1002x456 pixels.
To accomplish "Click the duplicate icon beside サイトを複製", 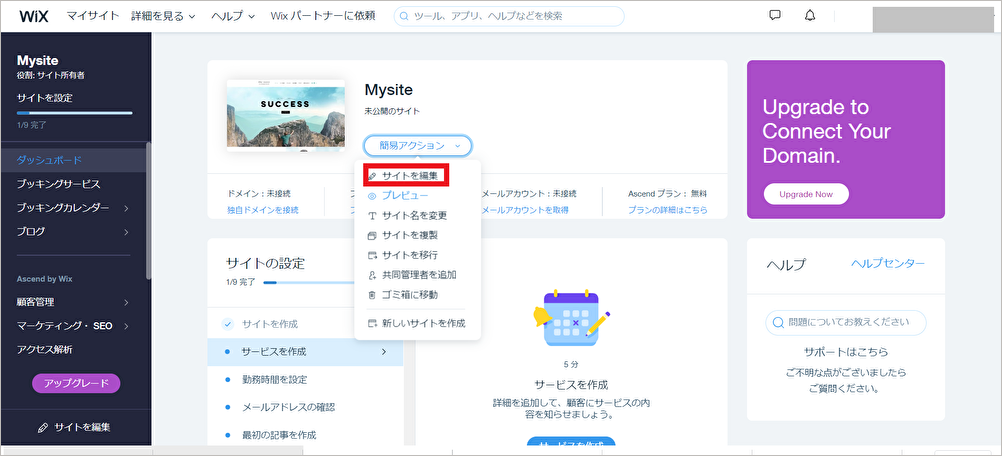I will tap(373, 236).
